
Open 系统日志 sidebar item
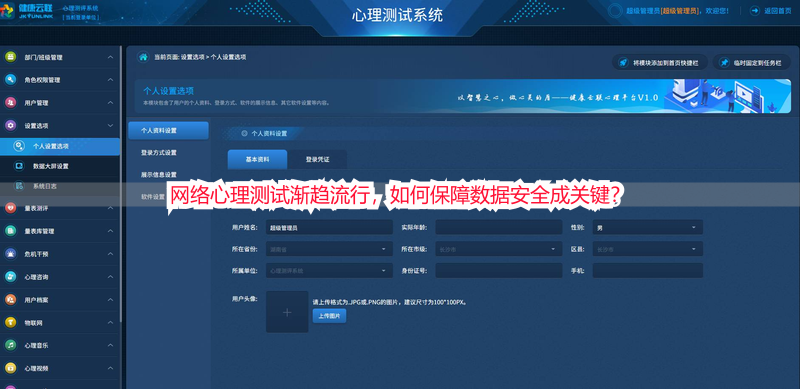pos(60,186)
